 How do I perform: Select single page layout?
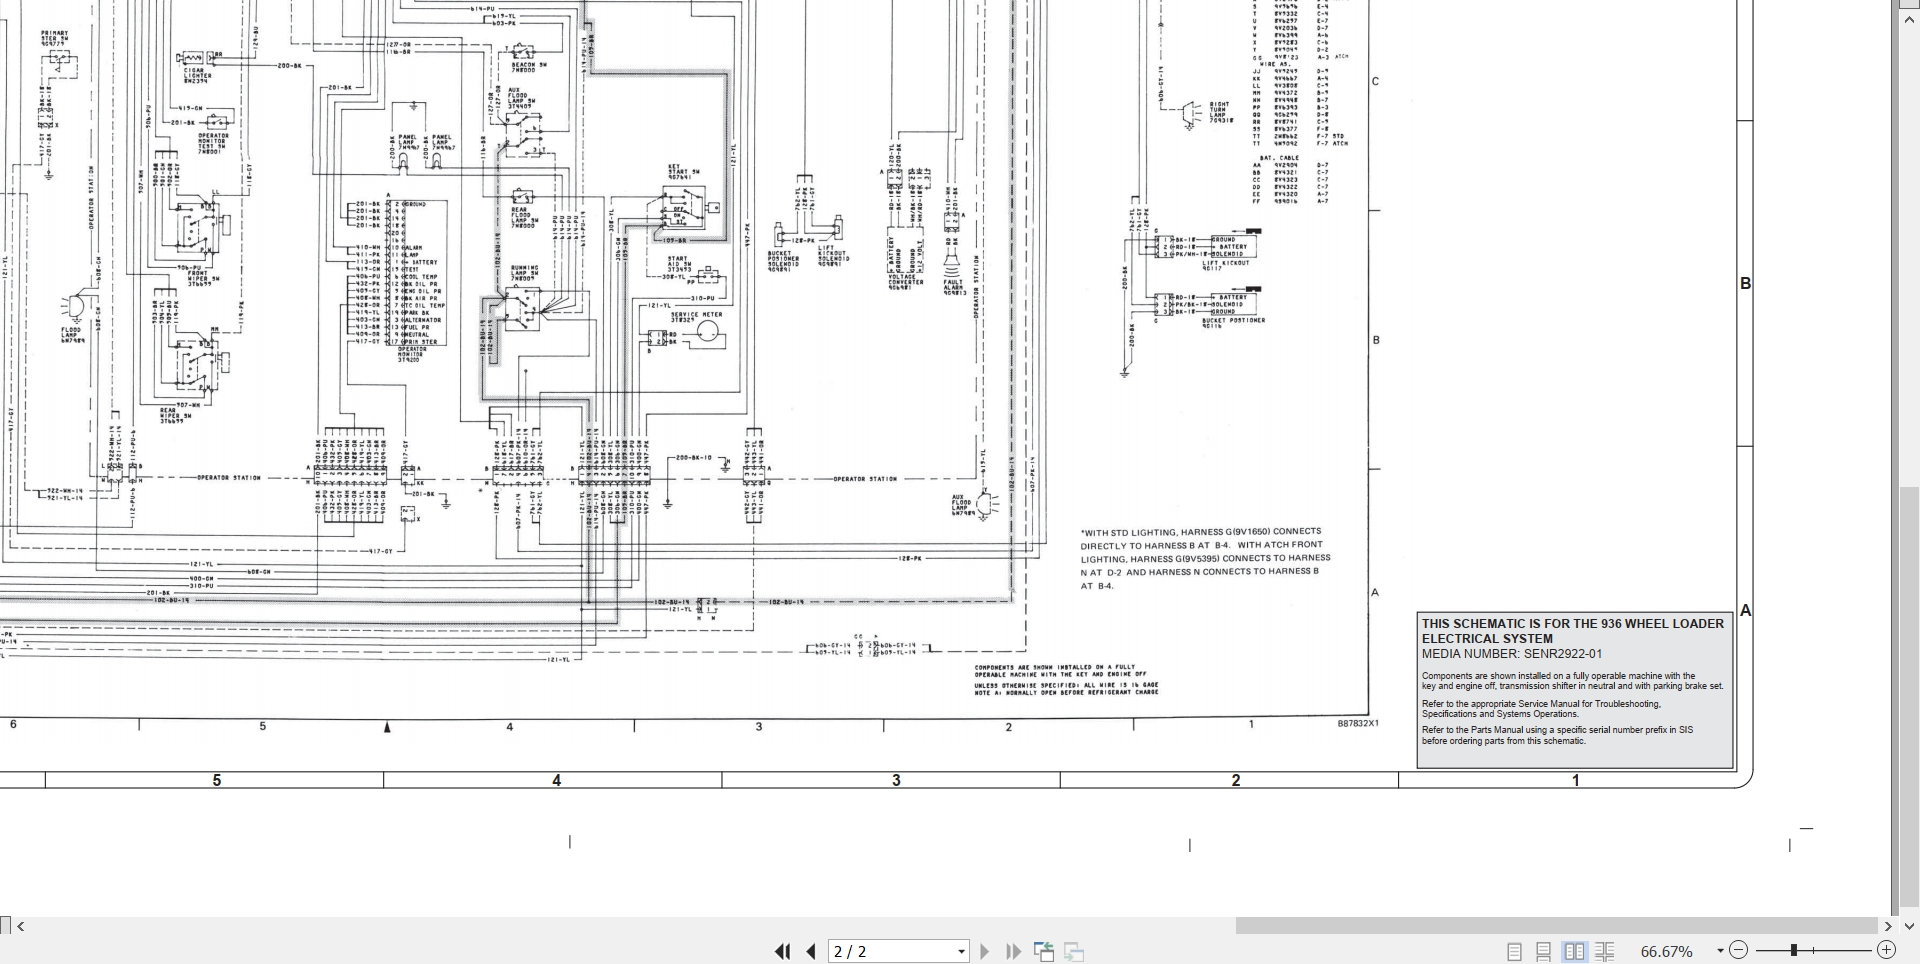[1514, 951]
